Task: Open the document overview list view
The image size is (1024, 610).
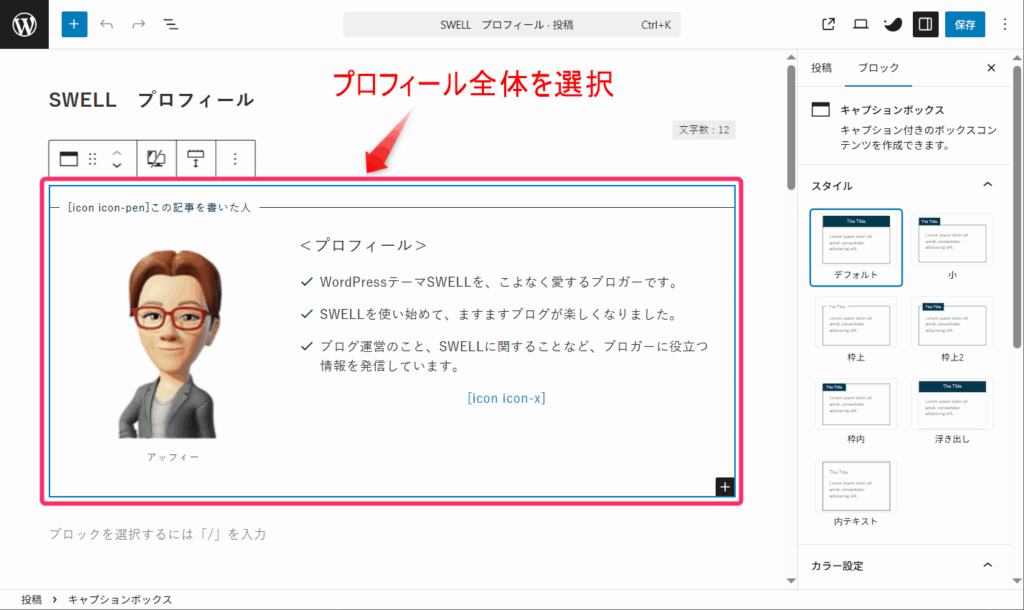Action: [x=170, y=24]
